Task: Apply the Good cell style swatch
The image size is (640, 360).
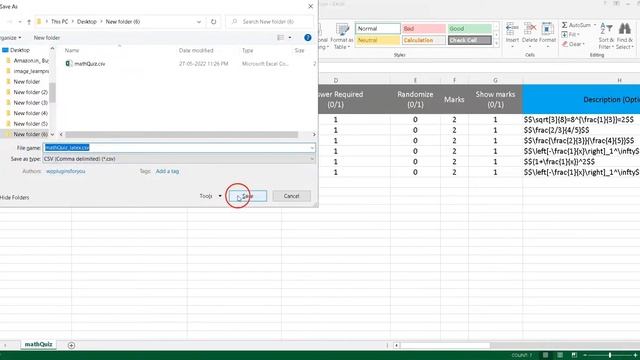Action: point(470,29)
